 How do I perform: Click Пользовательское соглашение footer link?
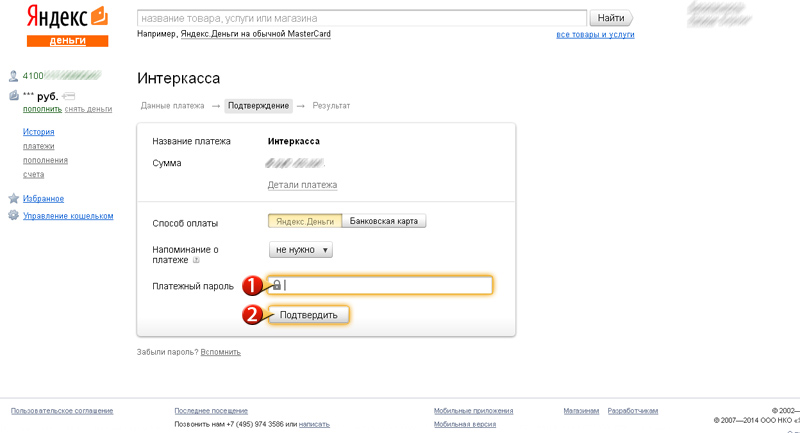(62, 411)
